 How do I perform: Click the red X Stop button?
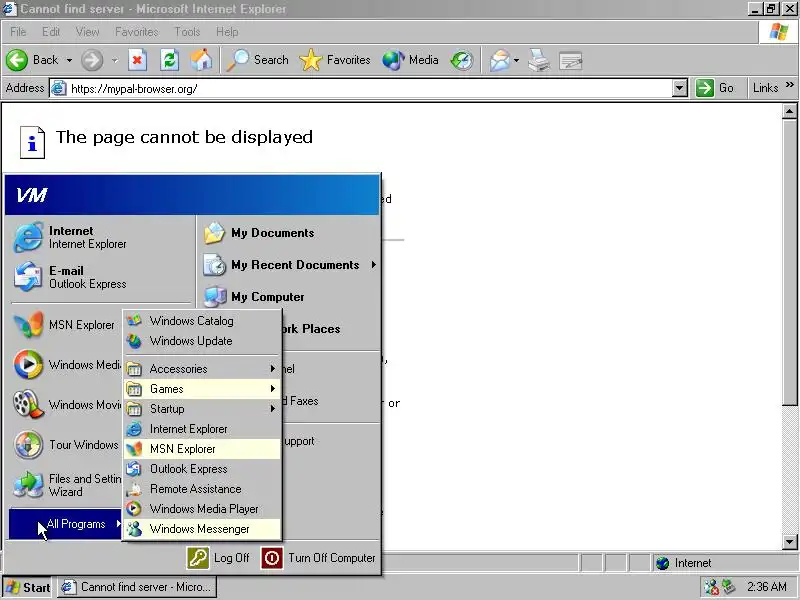pyautogui.click(x=137, y=60)
